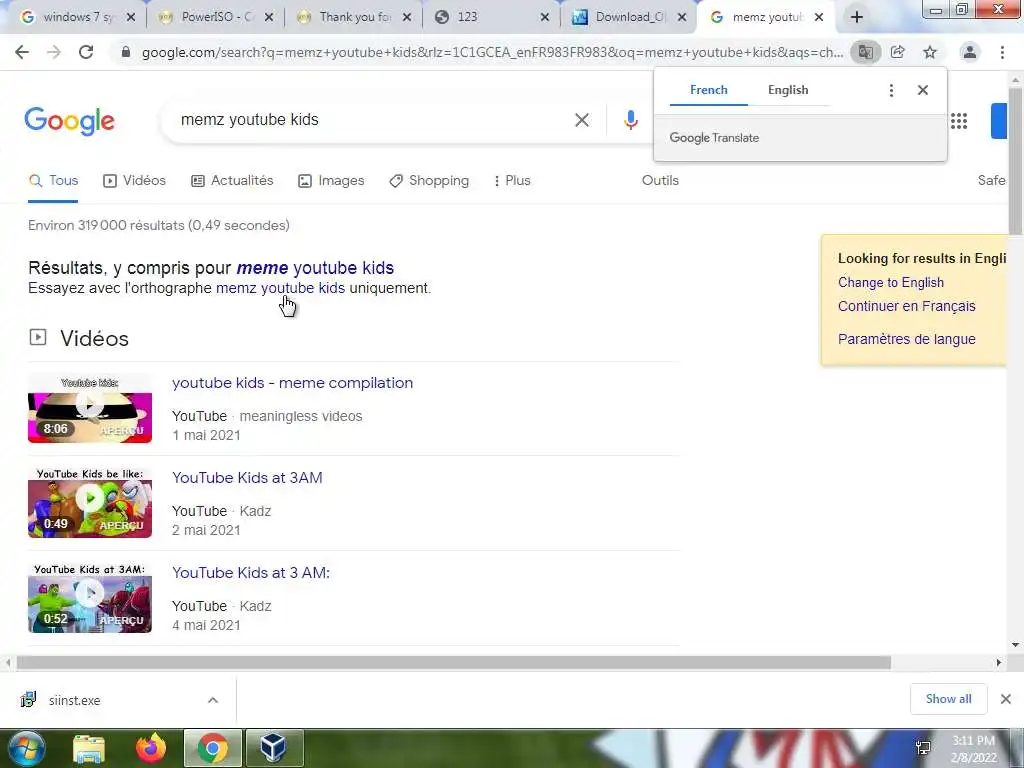Open 'Paramètres de langue' link

(906, 340)
